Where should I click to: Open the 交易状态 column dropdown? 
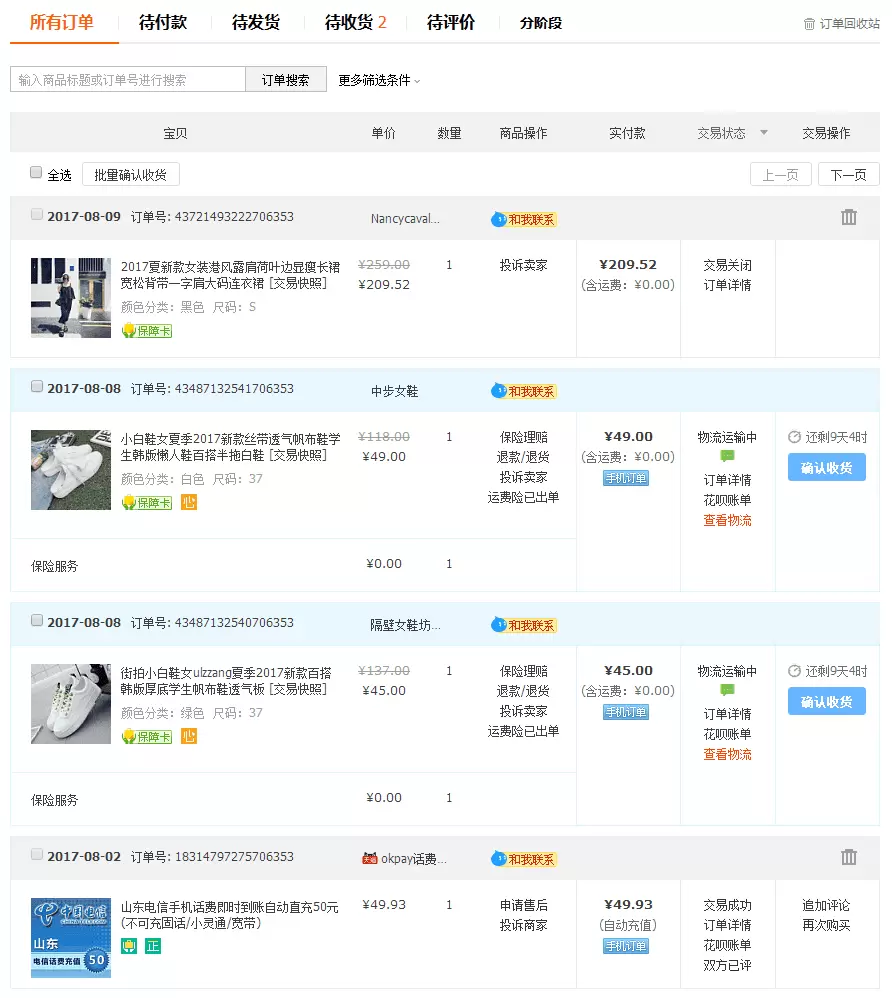point(764,133)
